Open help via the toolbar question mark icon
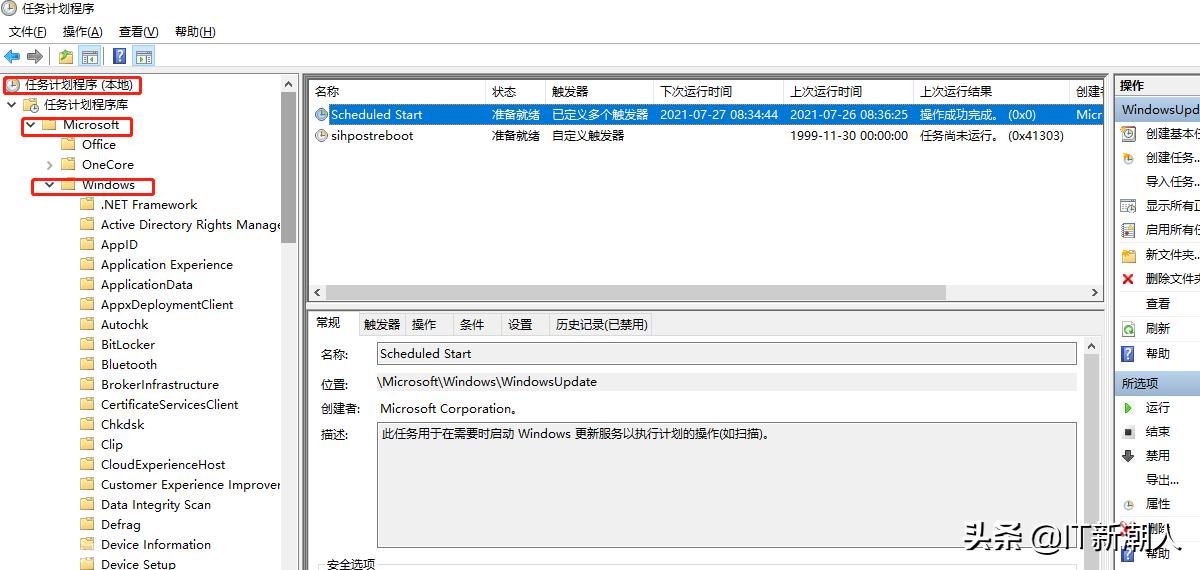 click(120, 57)
